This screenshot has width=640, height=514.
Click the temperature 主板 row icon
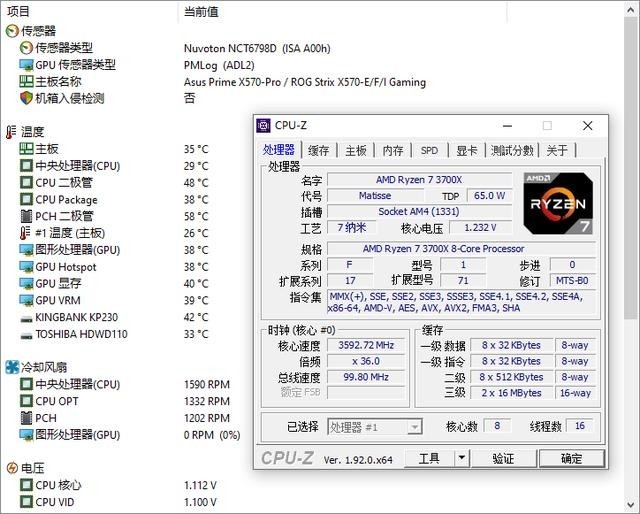coord(26,149)
